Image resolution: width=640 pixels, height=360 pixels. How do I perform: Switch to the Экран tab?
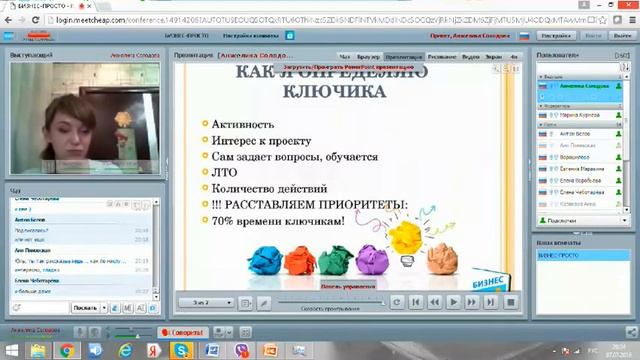pos(493,57)
